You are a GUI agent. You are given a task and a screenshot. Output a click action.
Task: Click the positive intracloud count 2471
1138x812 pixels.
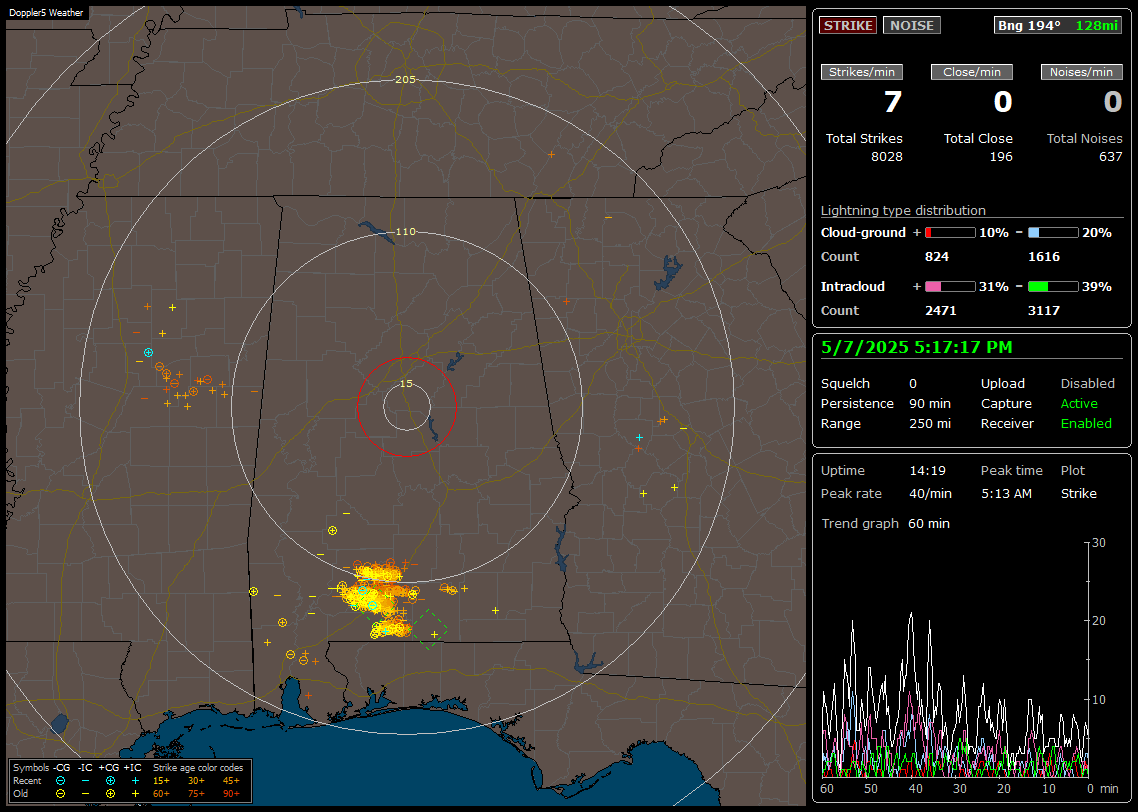(941, 311)
